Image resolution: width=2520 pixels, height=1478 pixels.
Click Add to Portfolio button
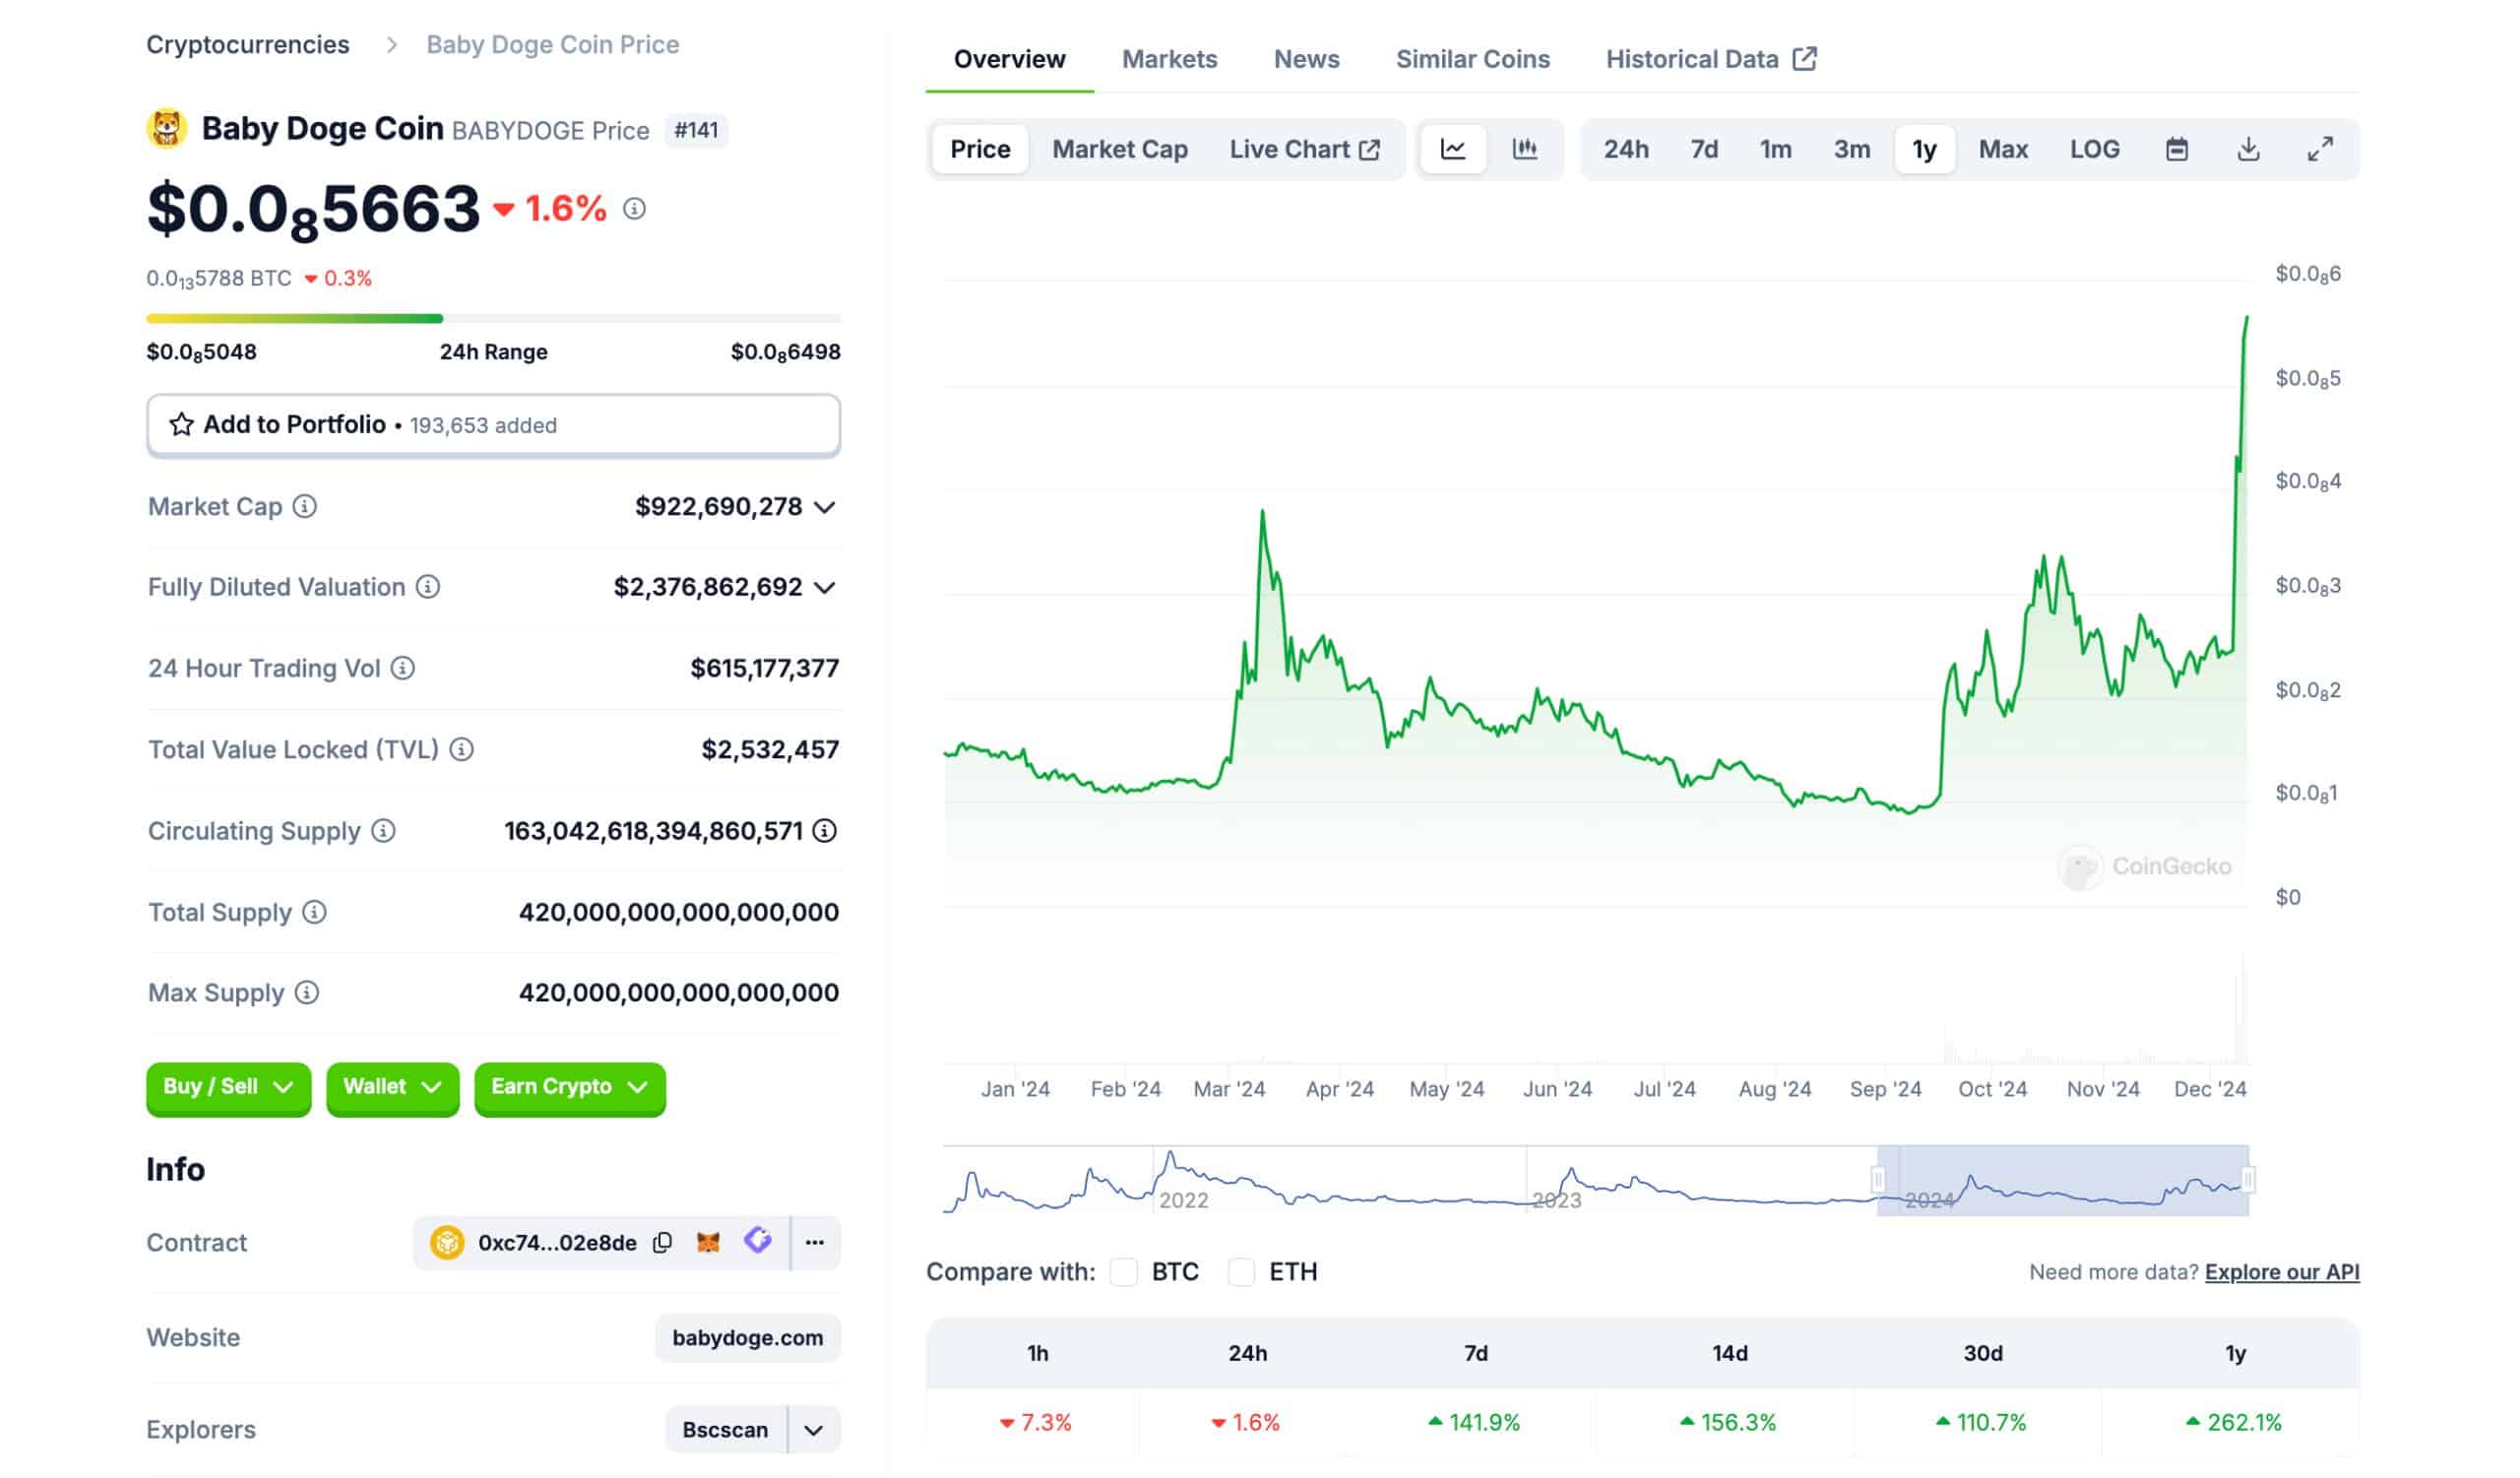(x=494, y=425)
